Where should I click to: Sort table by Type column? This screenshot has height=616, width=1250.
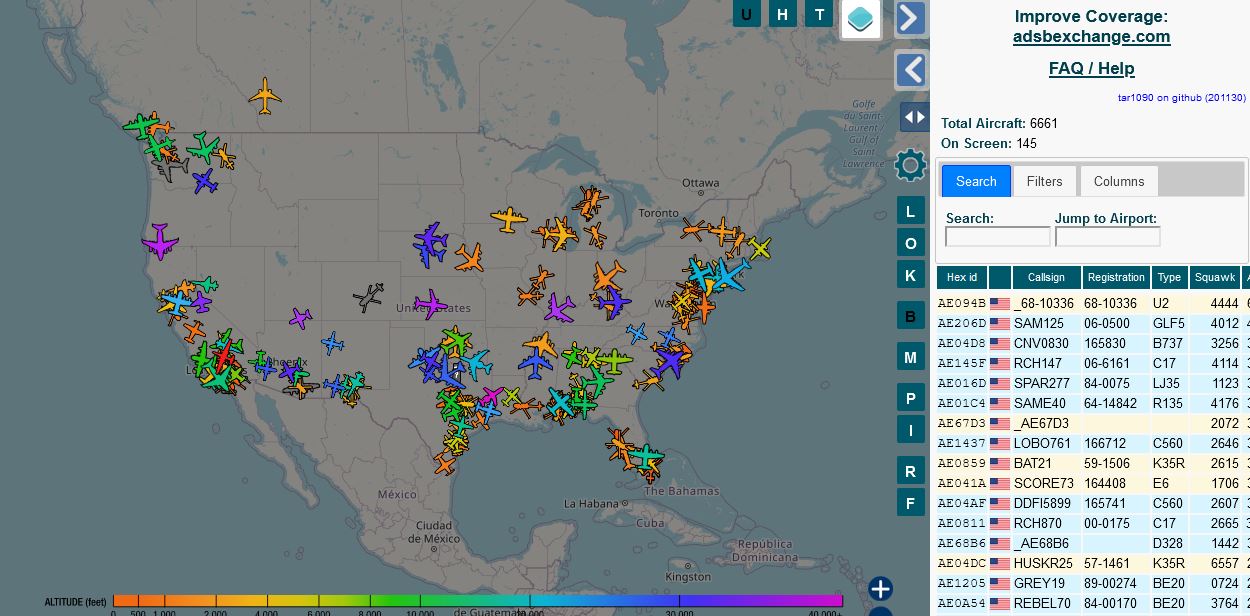click(x=1169, y=277)
